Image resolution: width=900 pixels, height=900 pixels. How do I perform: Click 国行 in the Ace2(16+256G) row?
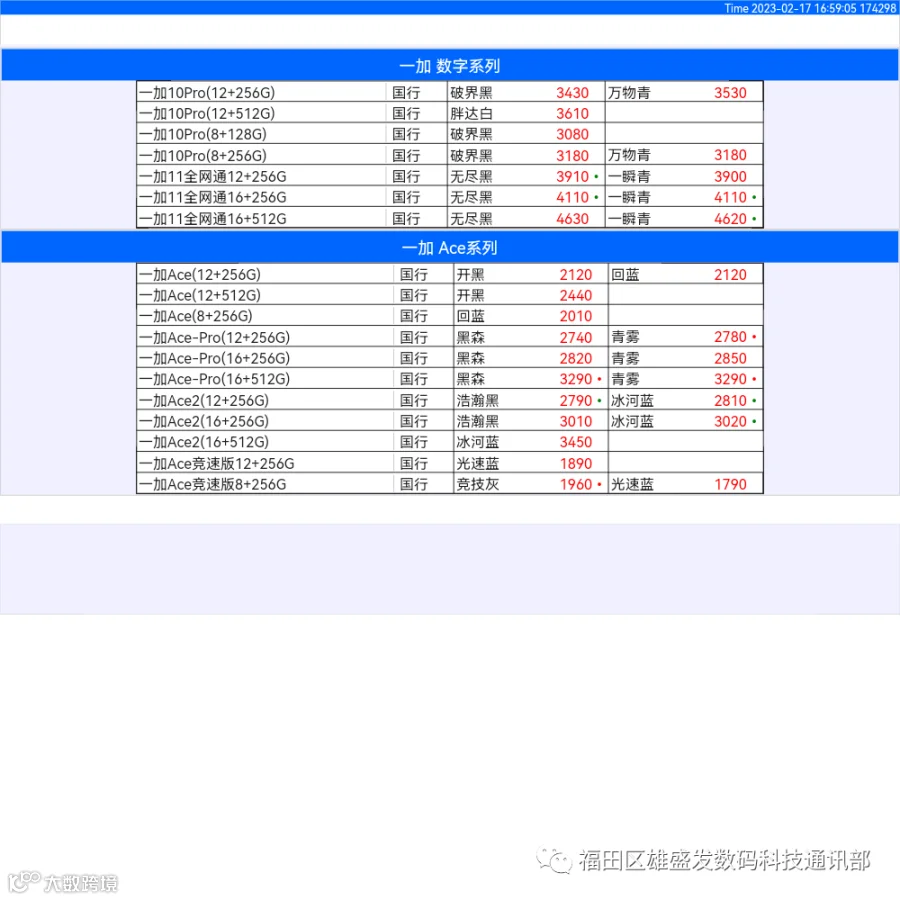414,421
